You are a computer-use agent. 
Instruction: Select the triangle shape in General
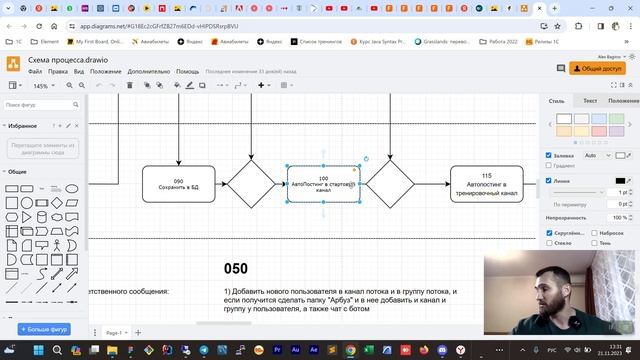(27, 217)
